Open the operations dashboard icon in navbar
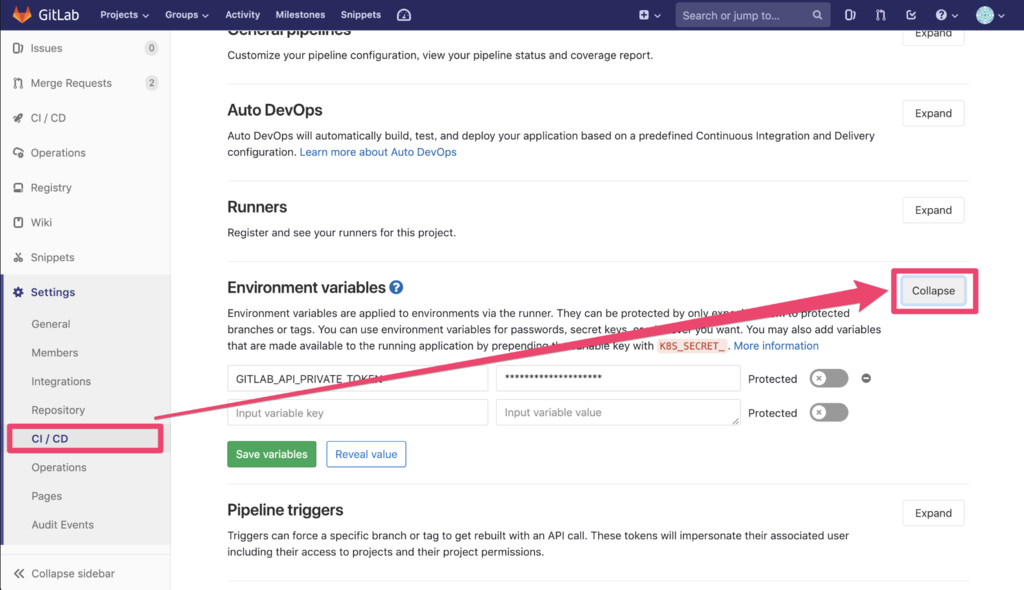The image size is (1024, 590). pos(404,15)
